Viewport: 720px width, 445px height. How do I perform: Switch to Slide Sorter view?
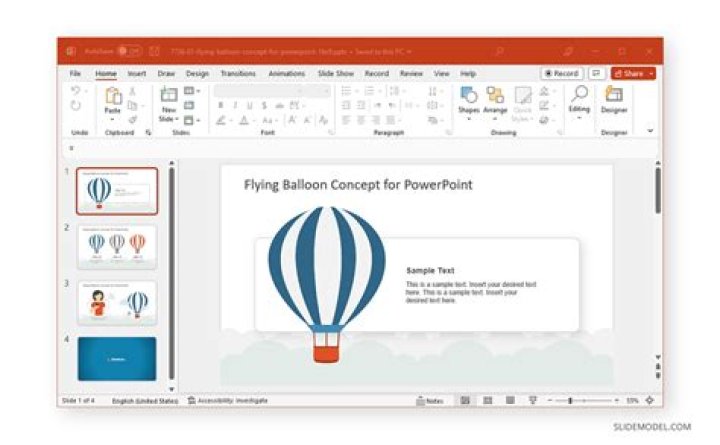[488, 401]
